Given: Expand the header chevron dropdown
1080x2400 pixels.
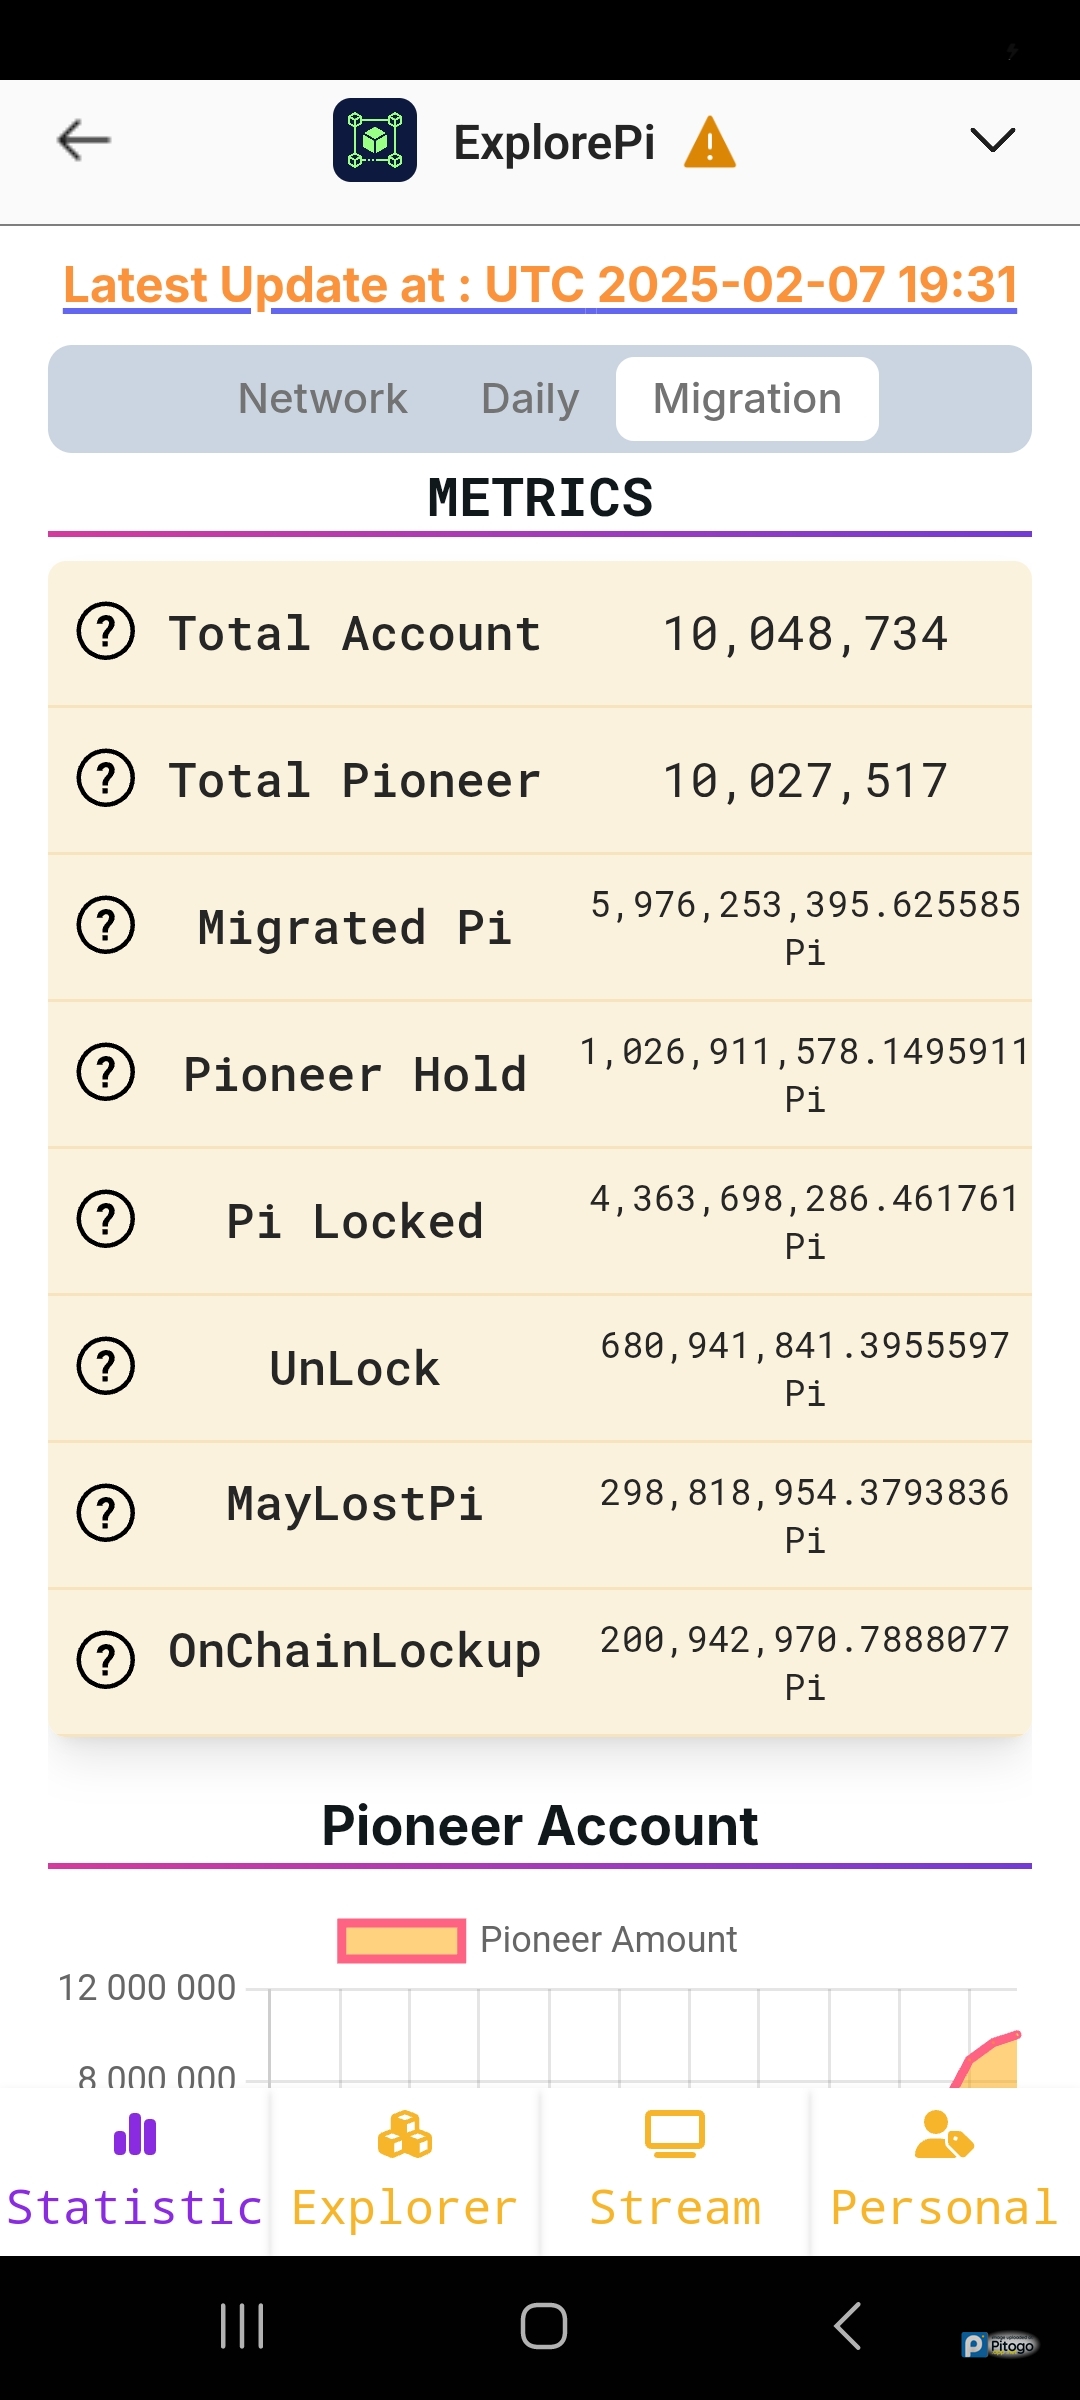Looking at the screenshot, I should [x=992, y=140].
